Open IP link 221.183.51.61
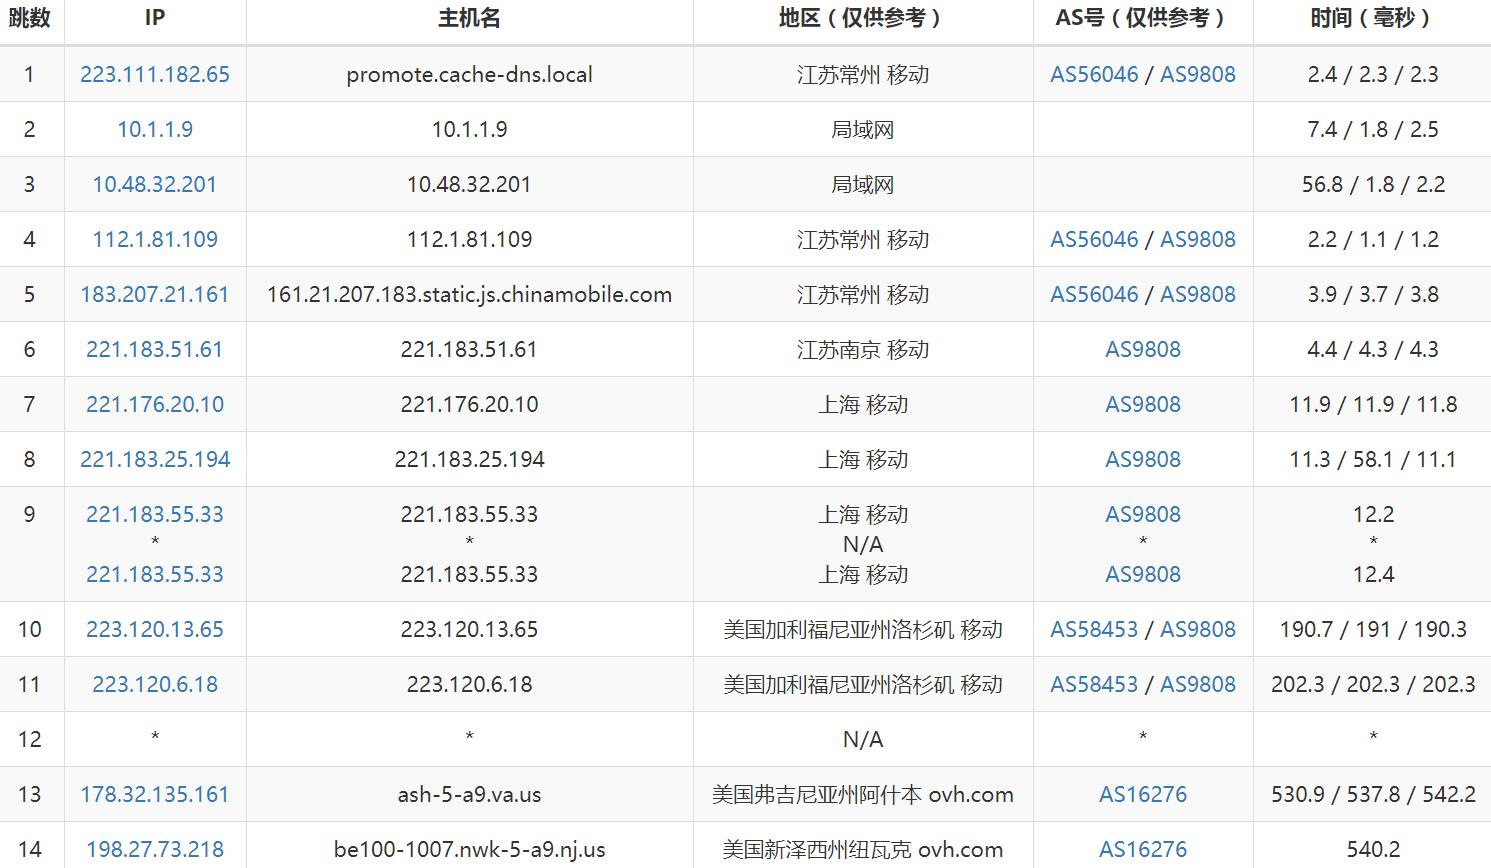 (155, 349)
